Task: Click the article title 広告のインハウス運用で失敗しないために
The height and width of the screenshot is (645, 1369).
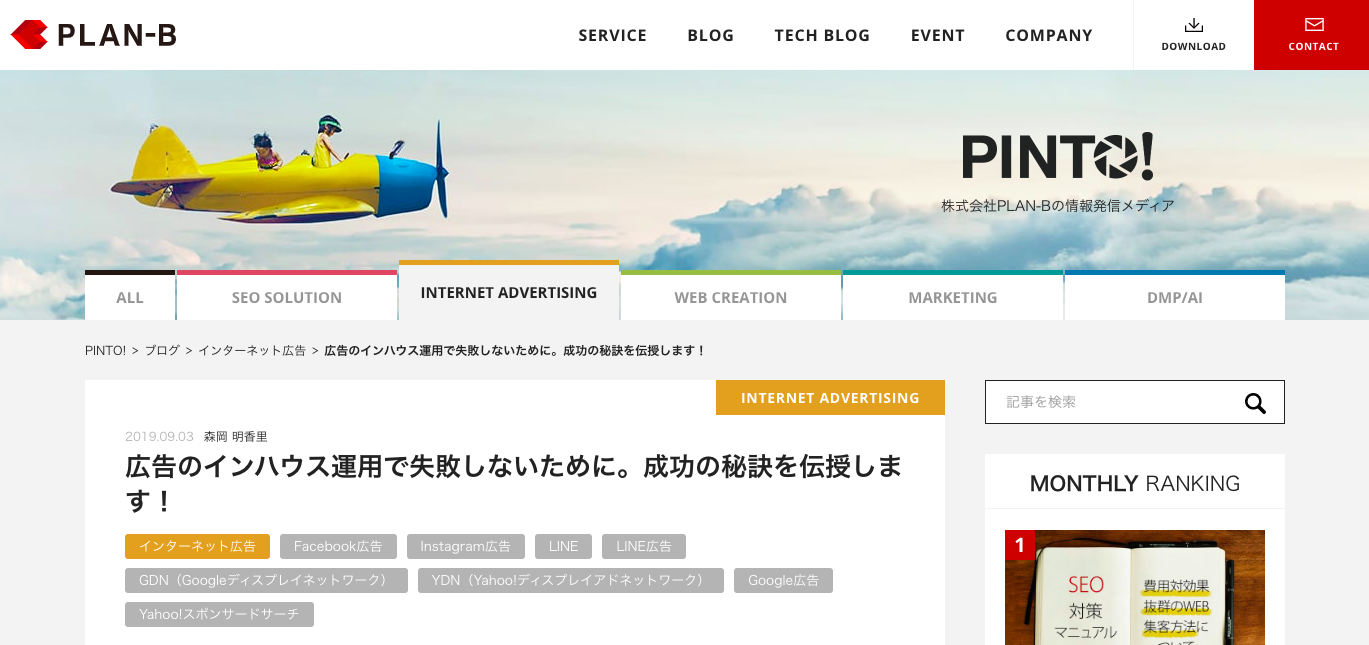Action: pos(514,483)
